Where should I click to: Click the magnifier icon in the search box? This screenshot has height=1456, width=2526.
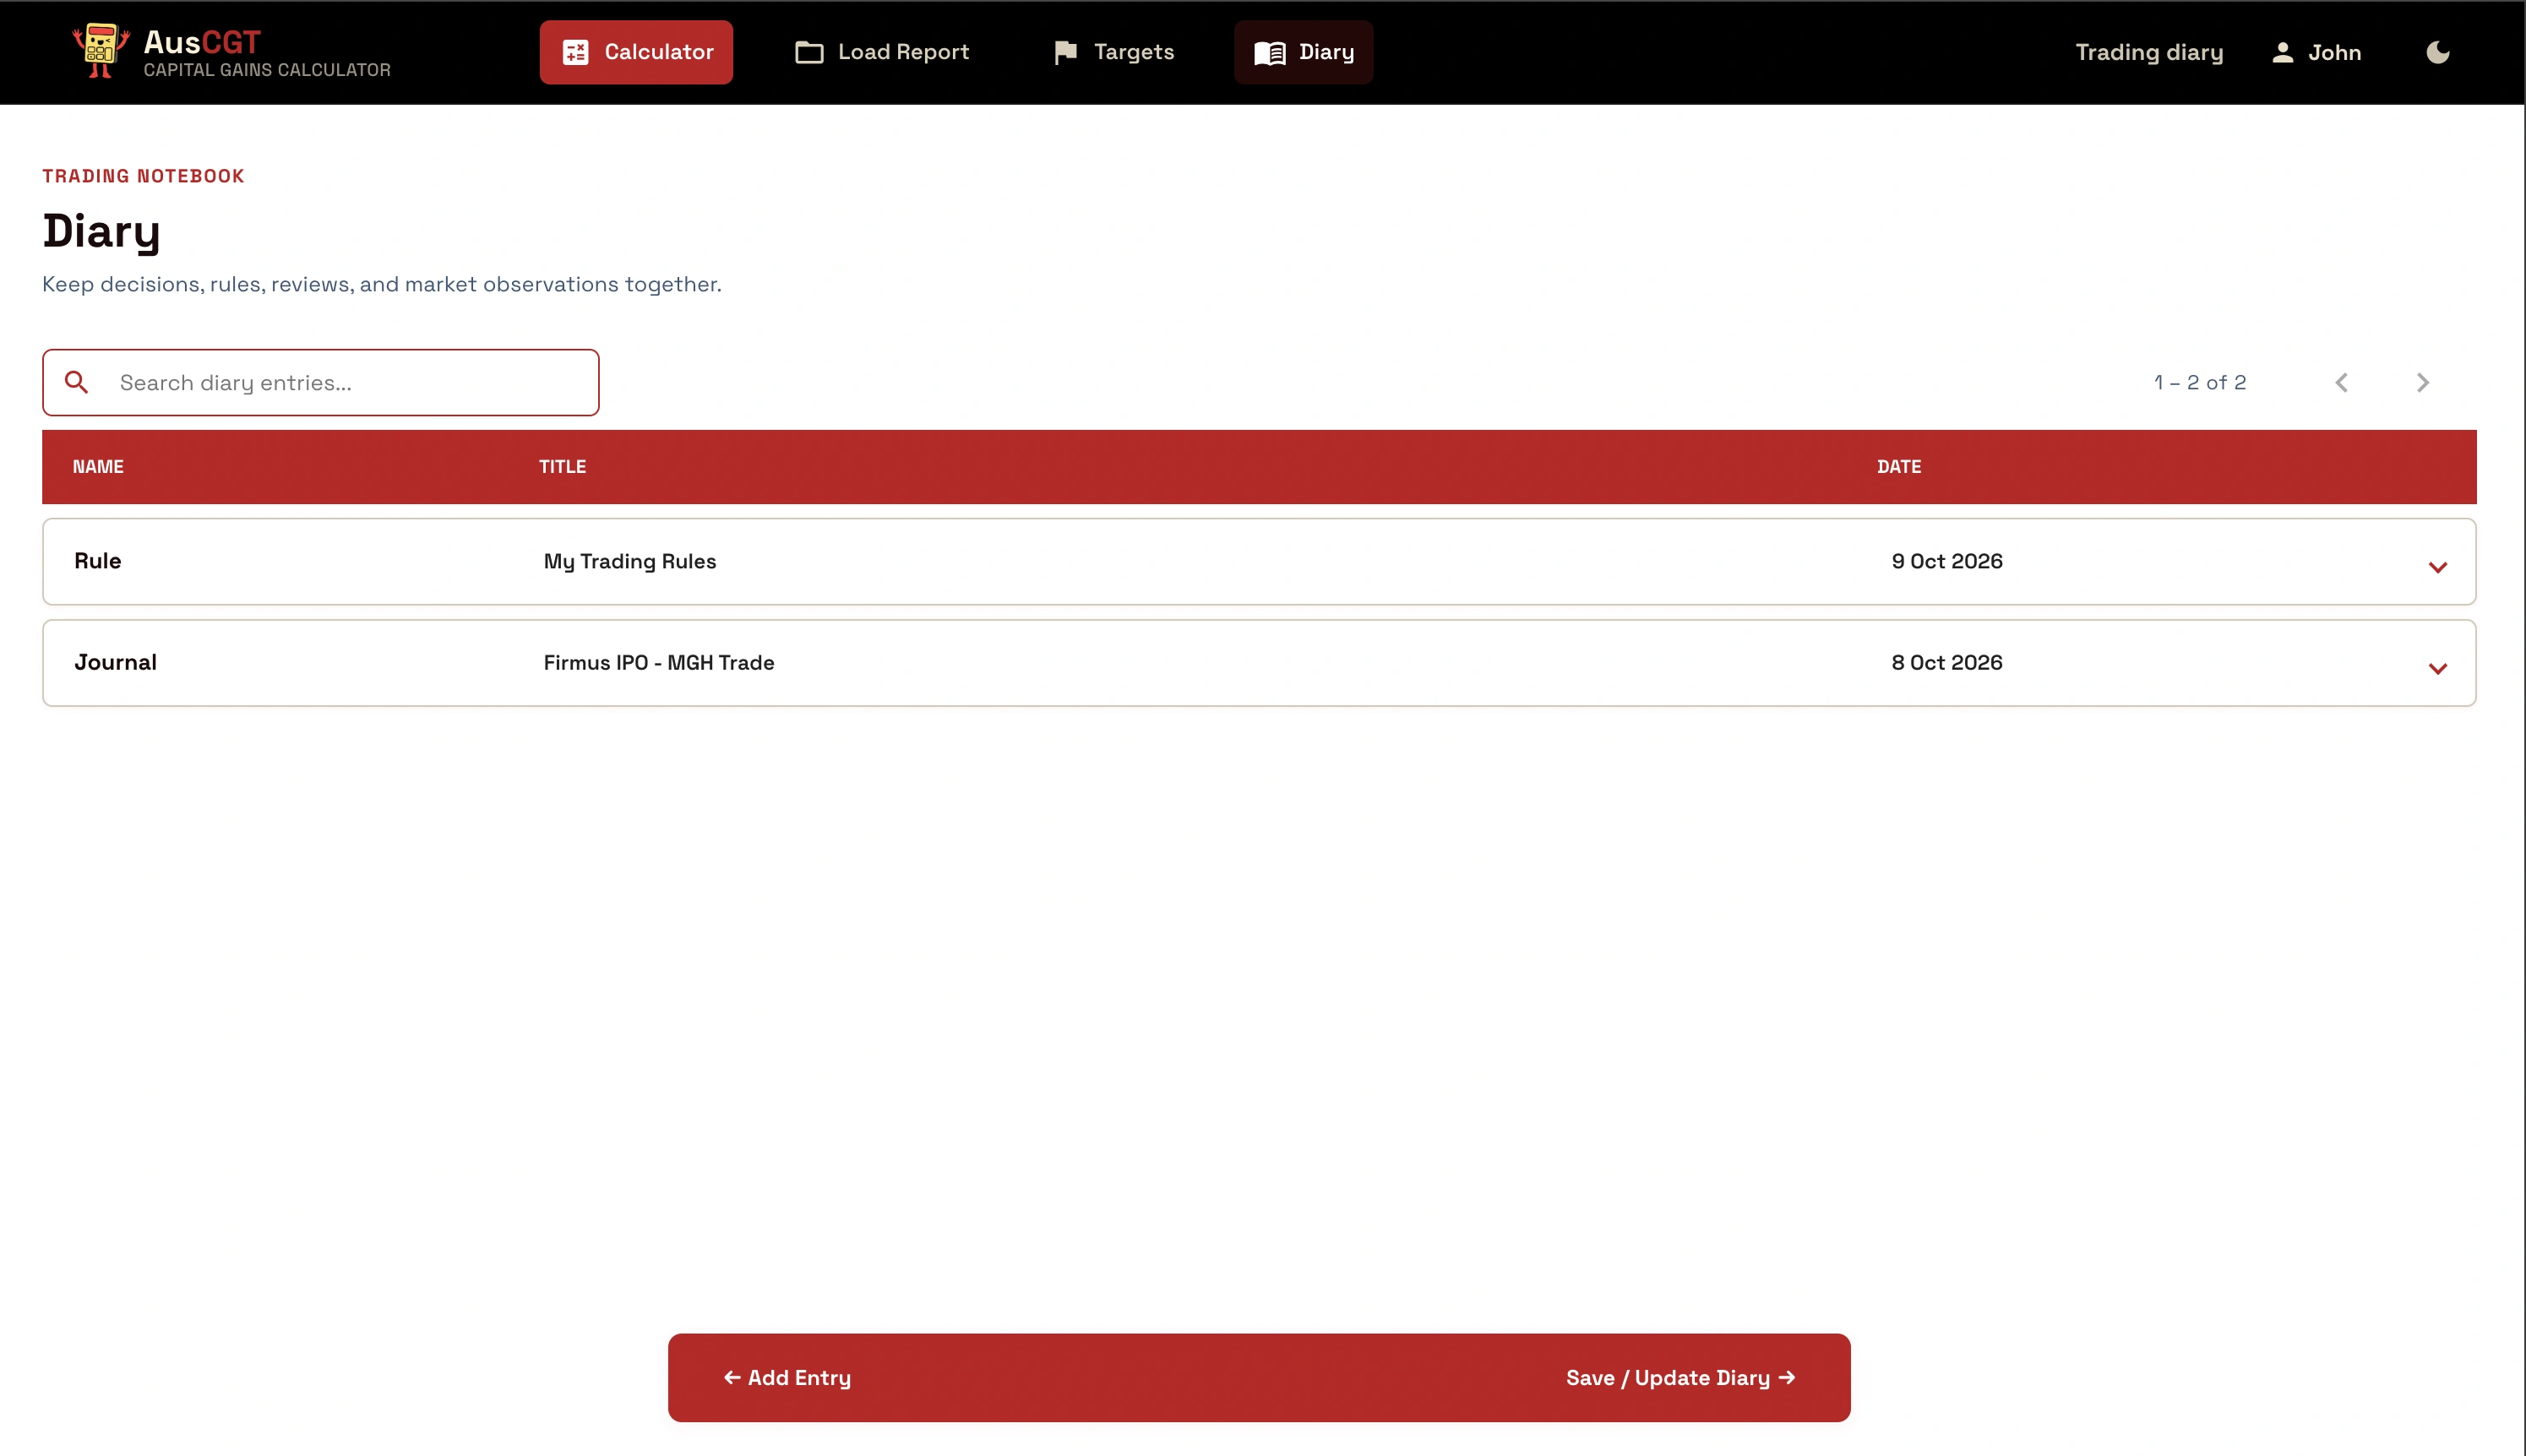(x=76, y=382)
